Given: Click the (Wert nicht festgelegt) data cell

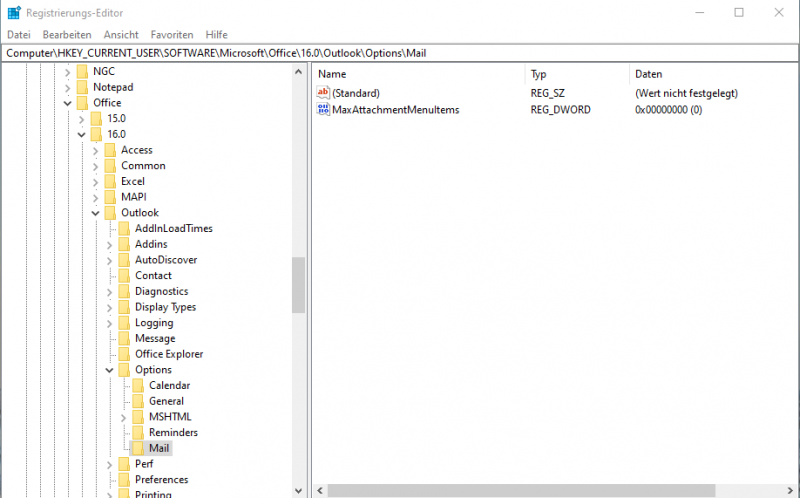Looking at the screenshot, I should tap(686, 93).
